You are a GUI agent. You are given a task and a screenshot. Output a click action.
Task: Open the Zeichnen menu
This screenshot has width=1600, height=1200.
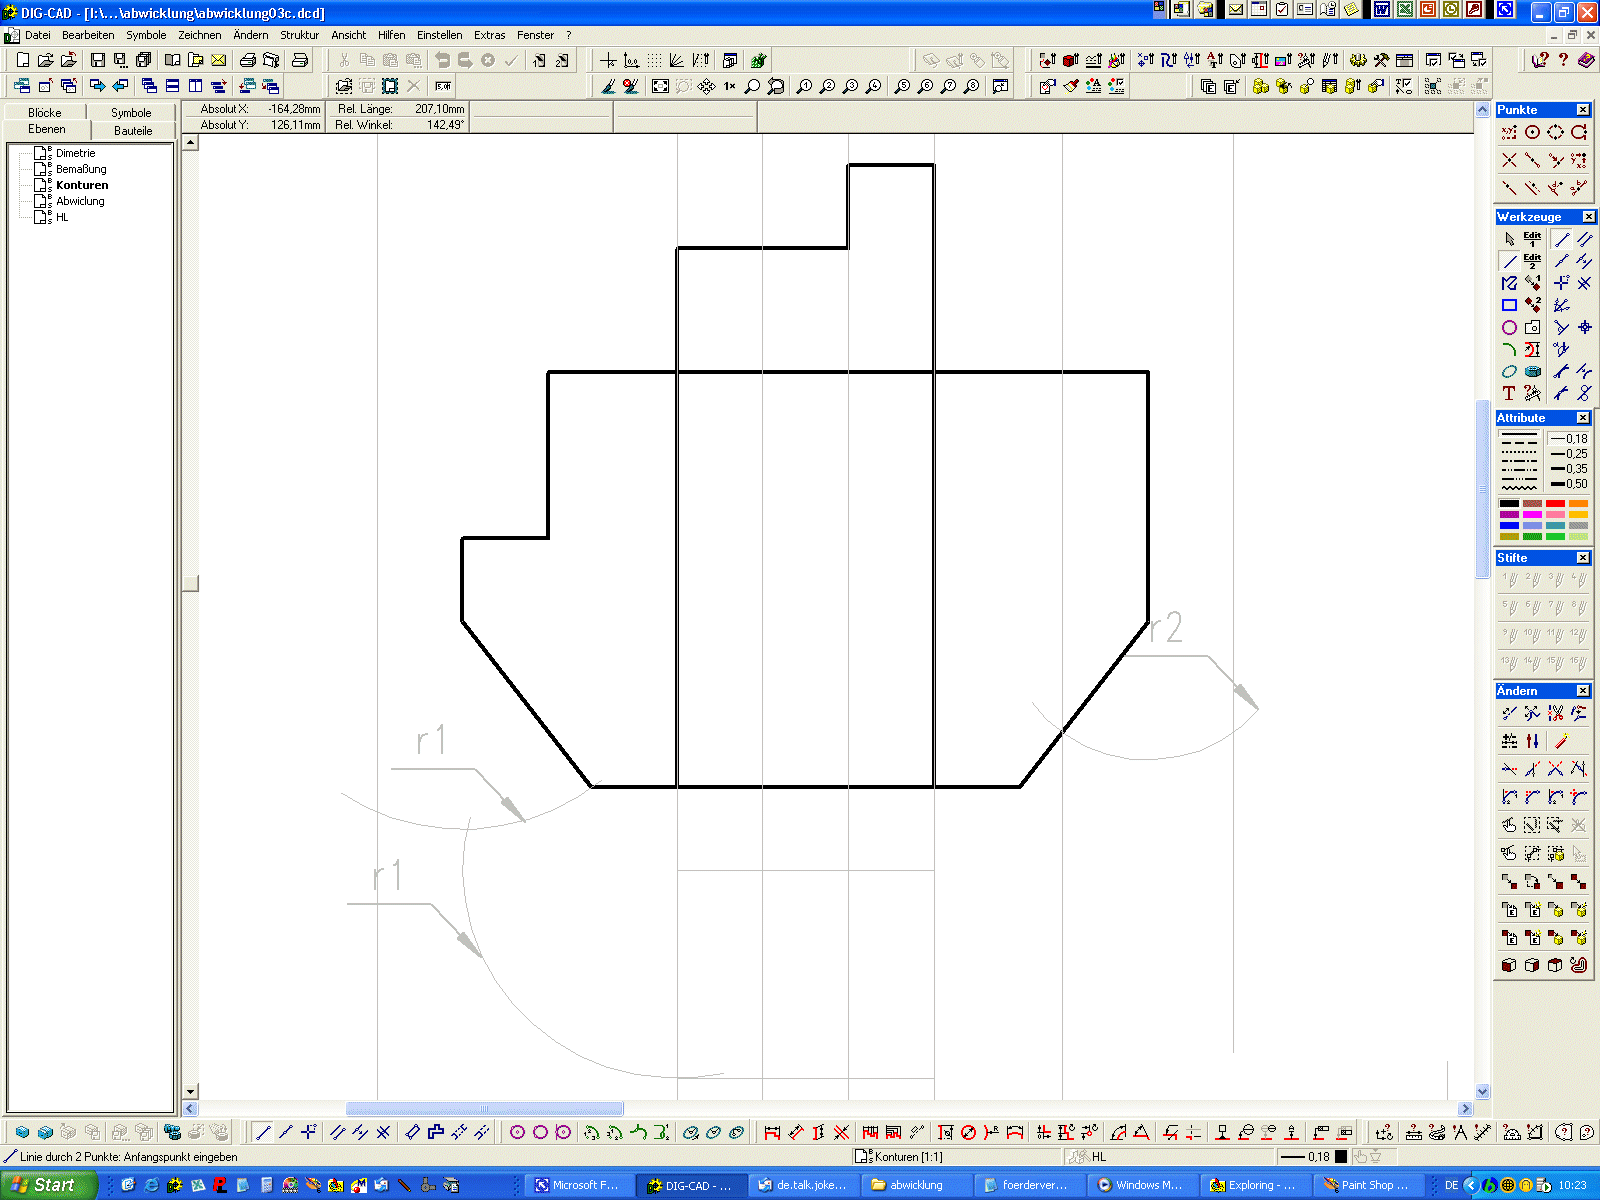pyautogui.click(x=200, y=35)
